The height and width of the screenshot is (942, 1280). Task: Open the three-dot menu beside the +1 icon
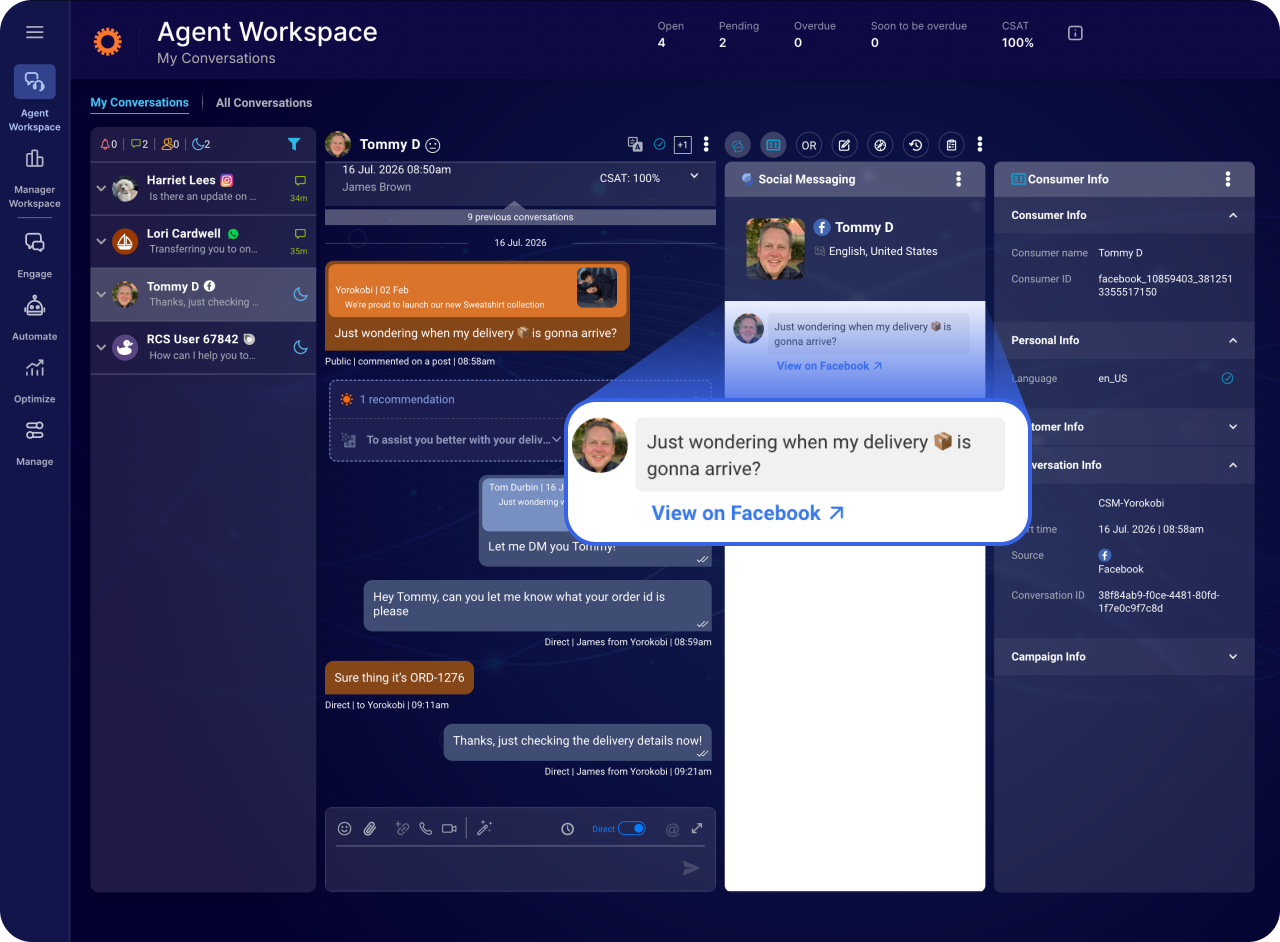point(706,144)
